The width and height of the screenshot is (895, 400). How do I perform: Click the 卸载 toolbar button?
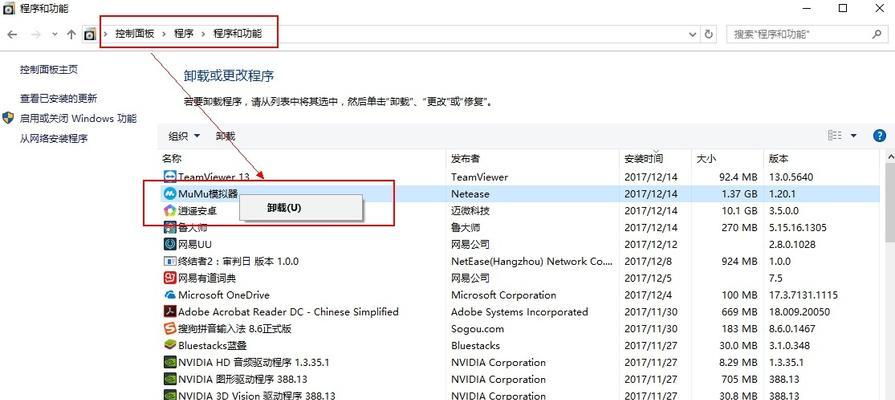point(225,136)
